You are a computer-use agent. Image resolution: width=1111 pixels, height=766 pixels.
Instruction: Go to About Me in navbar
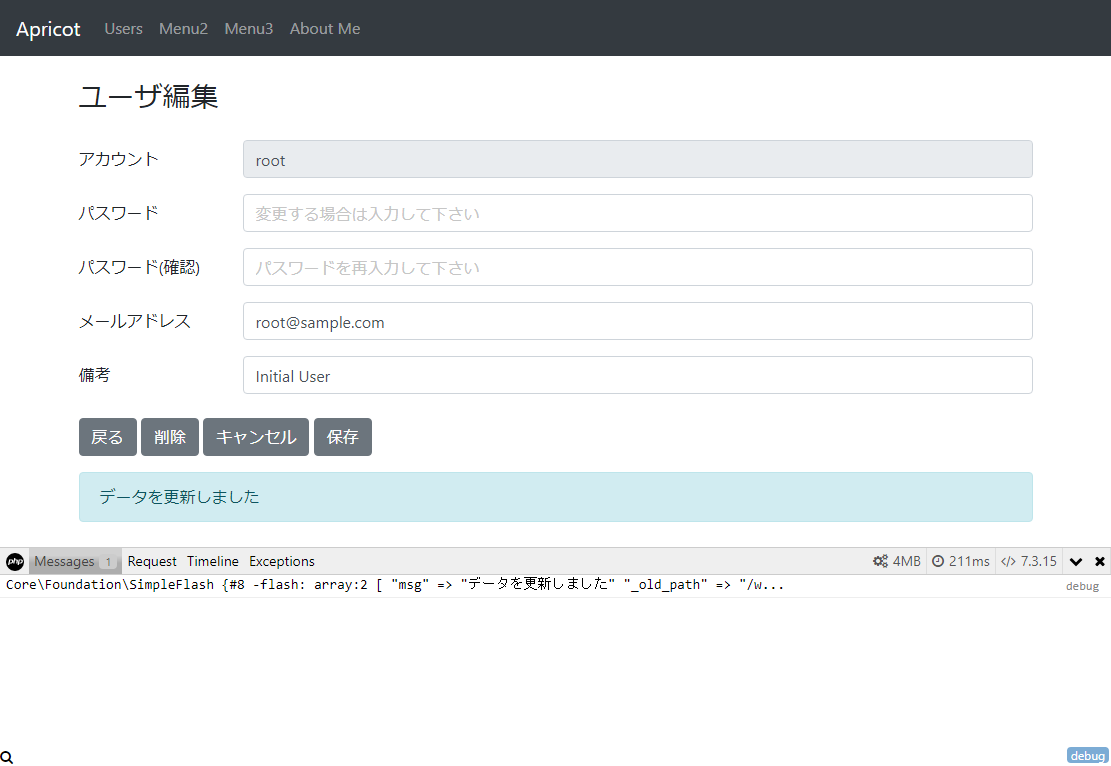[x=325, y=29]
